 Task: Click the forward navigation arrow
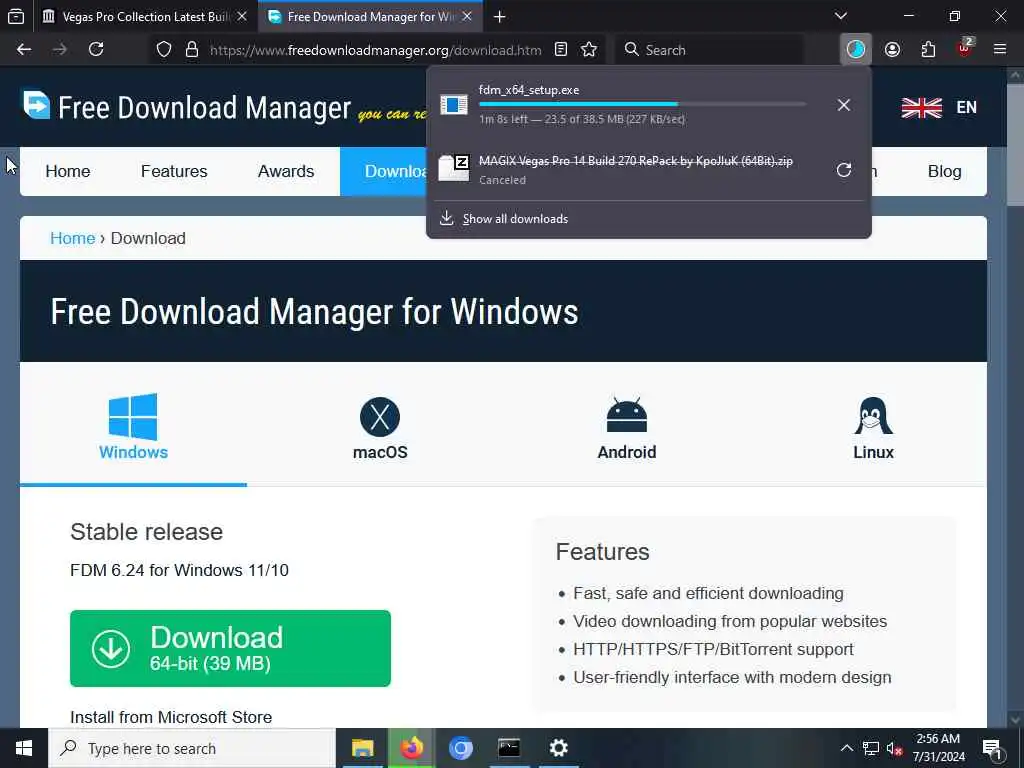pos(60,50)
